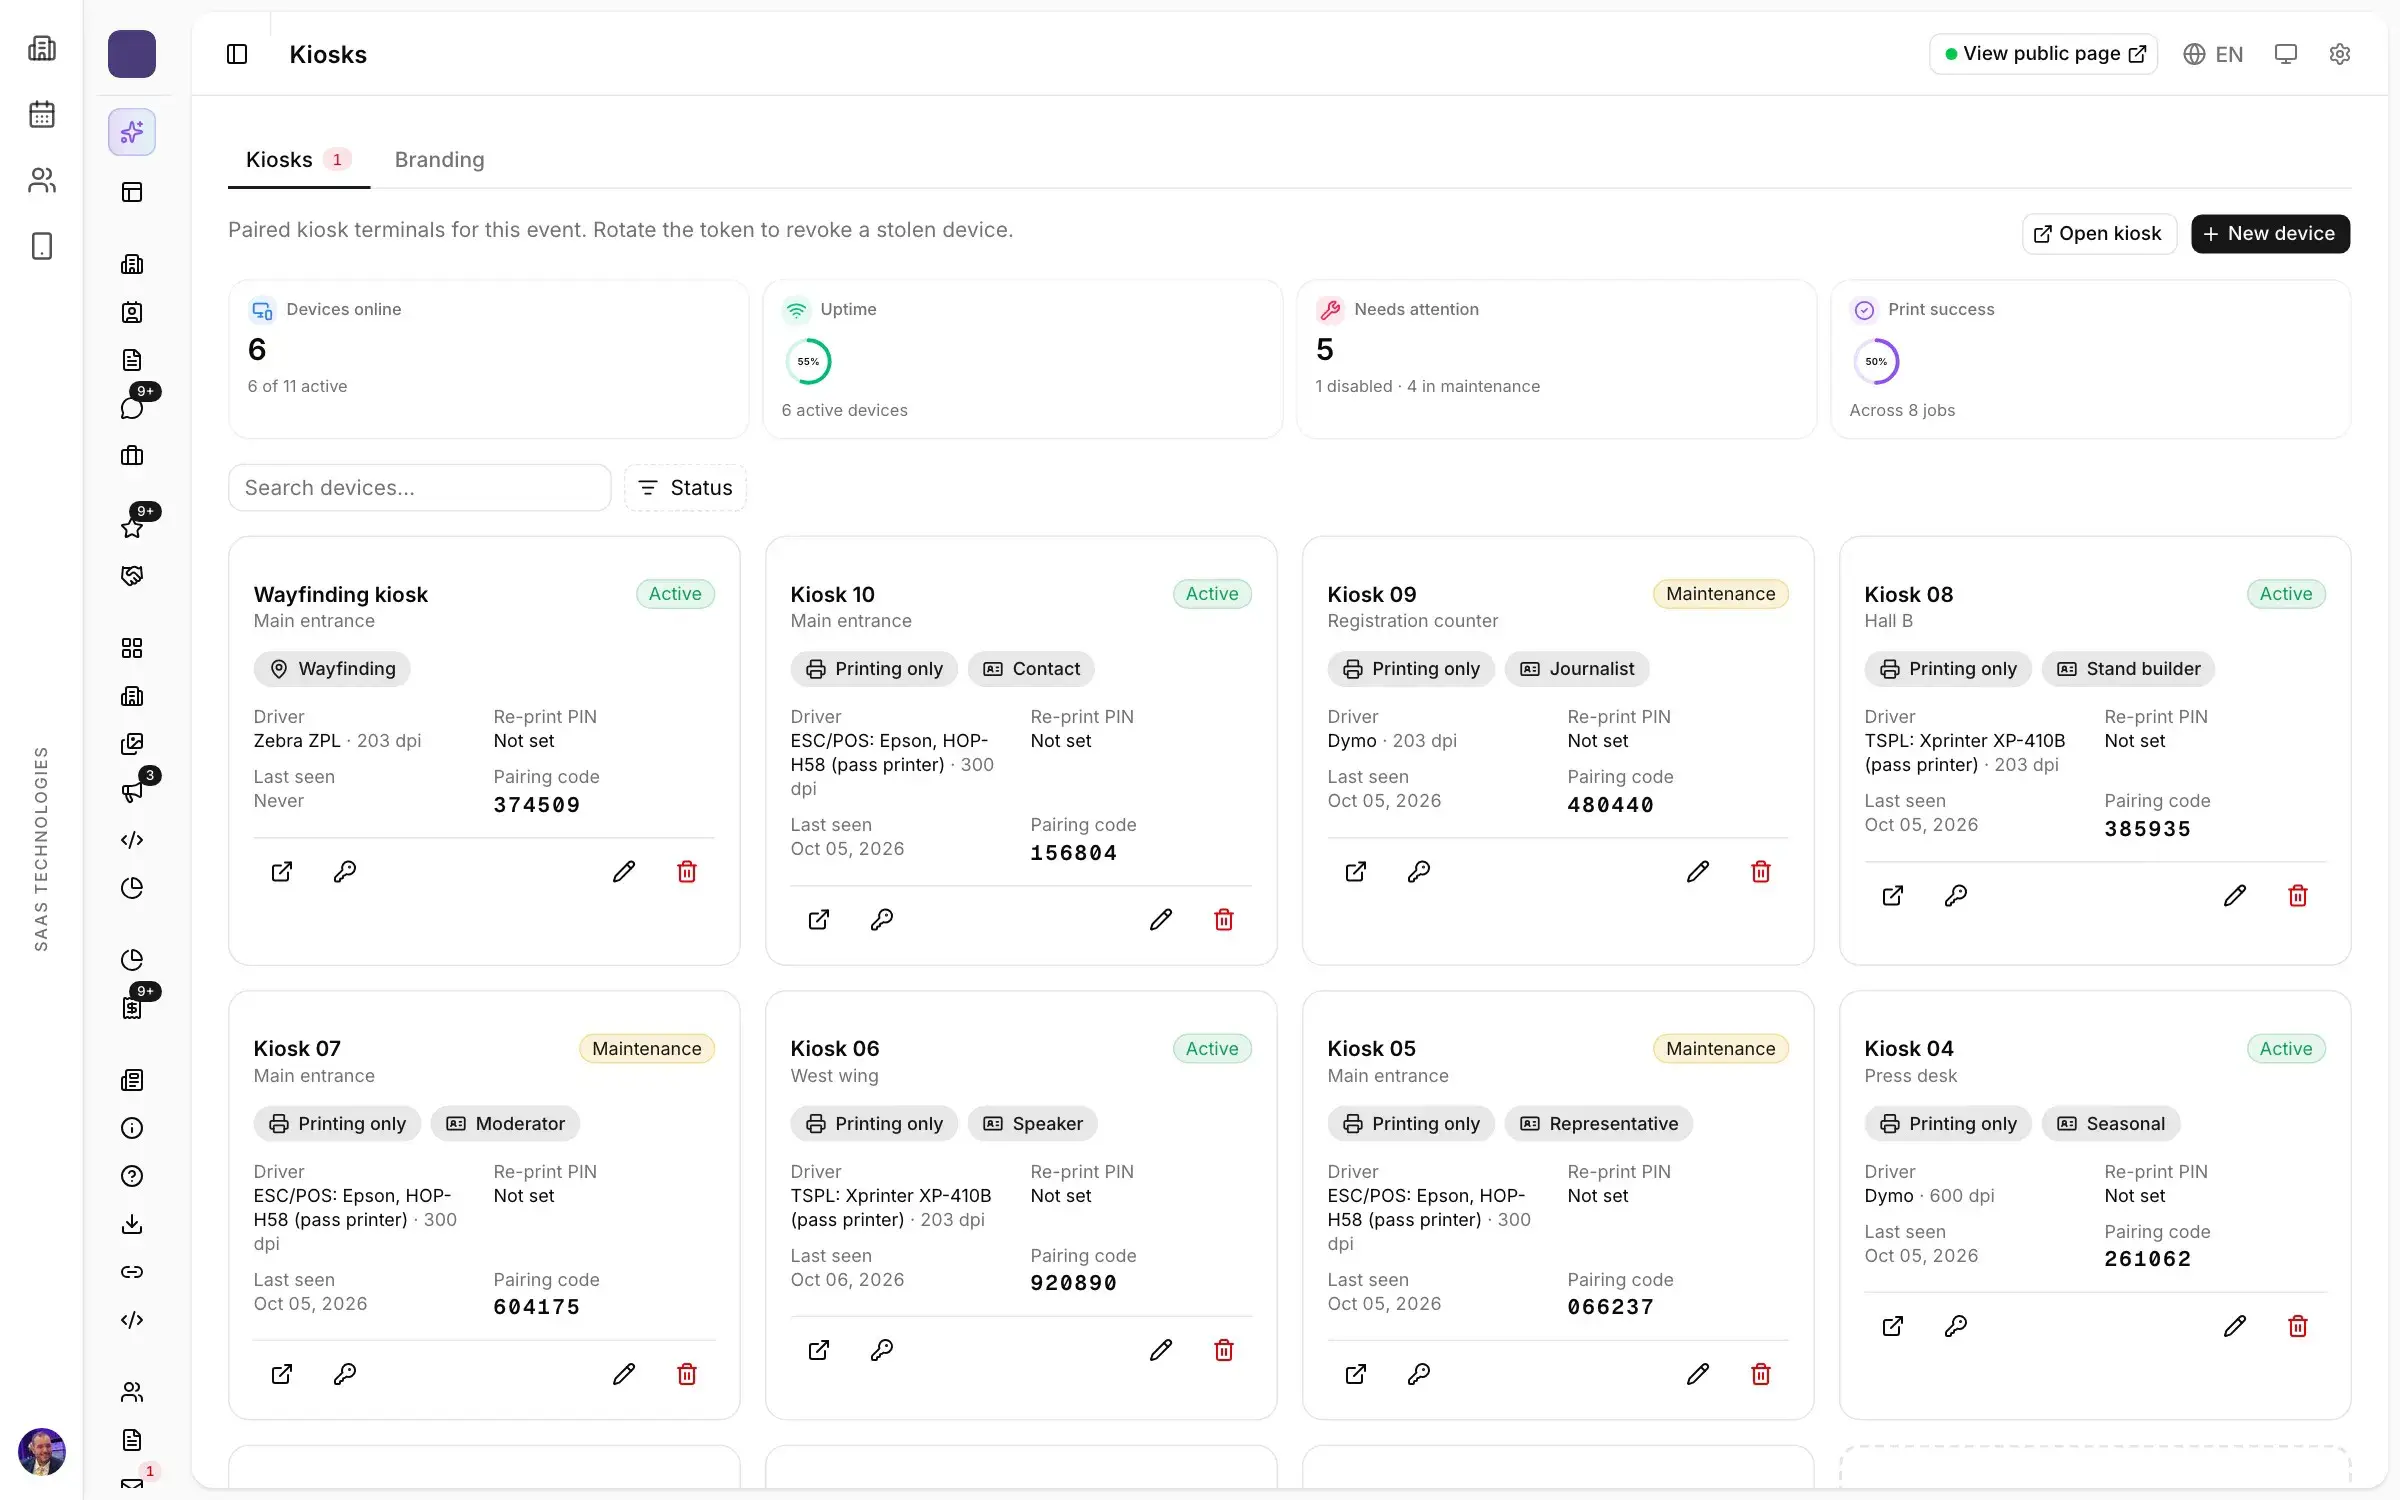This screenshot has width=2400, height=1500.
Task: Click the Active badge on Kiosk 10
Action: pos(1212,594)
